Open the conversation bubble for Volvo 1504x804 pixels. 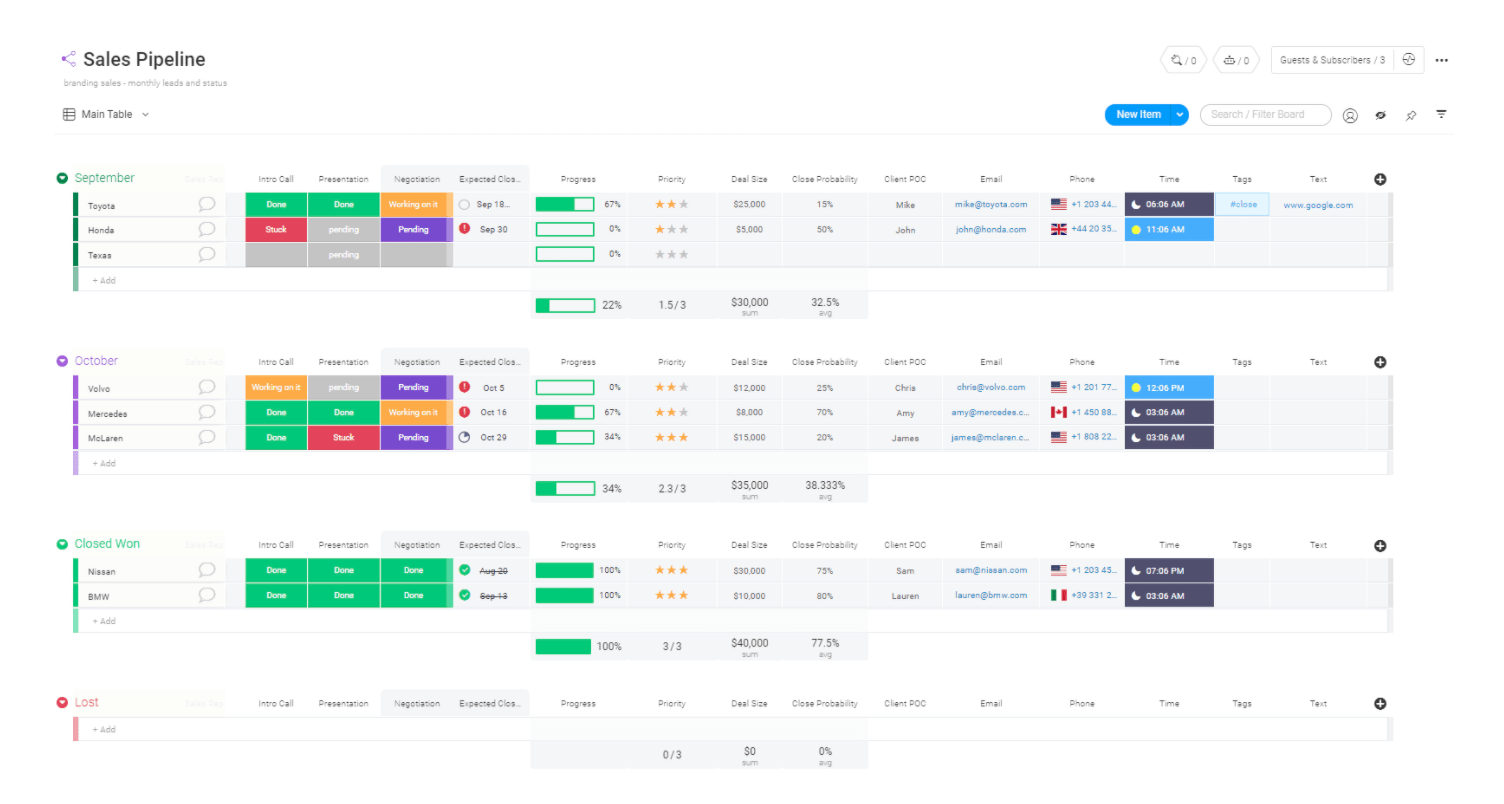(x=207, y=387)
